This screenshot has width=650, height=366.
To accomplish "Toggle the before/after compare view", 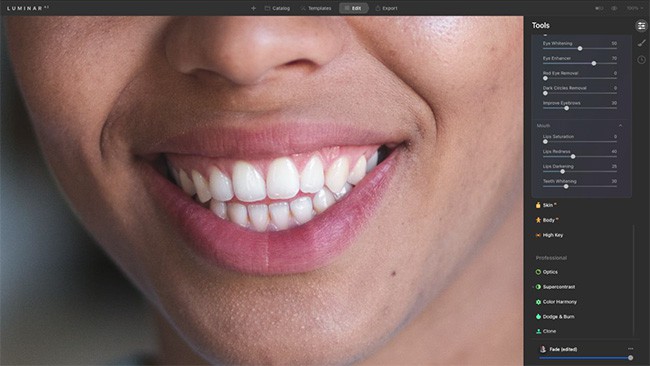I will (599, 8).
